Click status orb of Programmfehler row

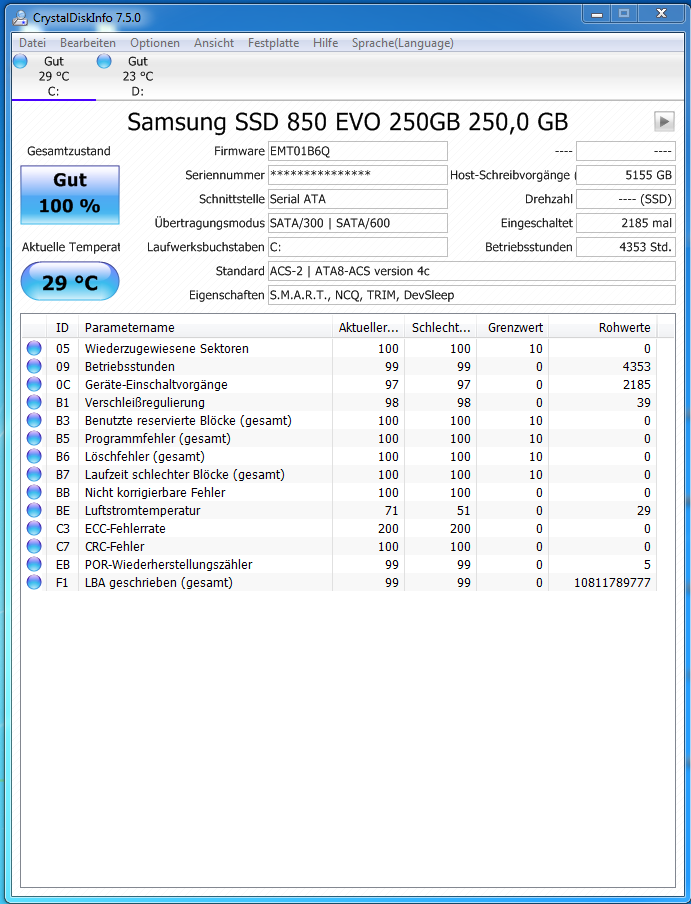click(x=34, y=438)
